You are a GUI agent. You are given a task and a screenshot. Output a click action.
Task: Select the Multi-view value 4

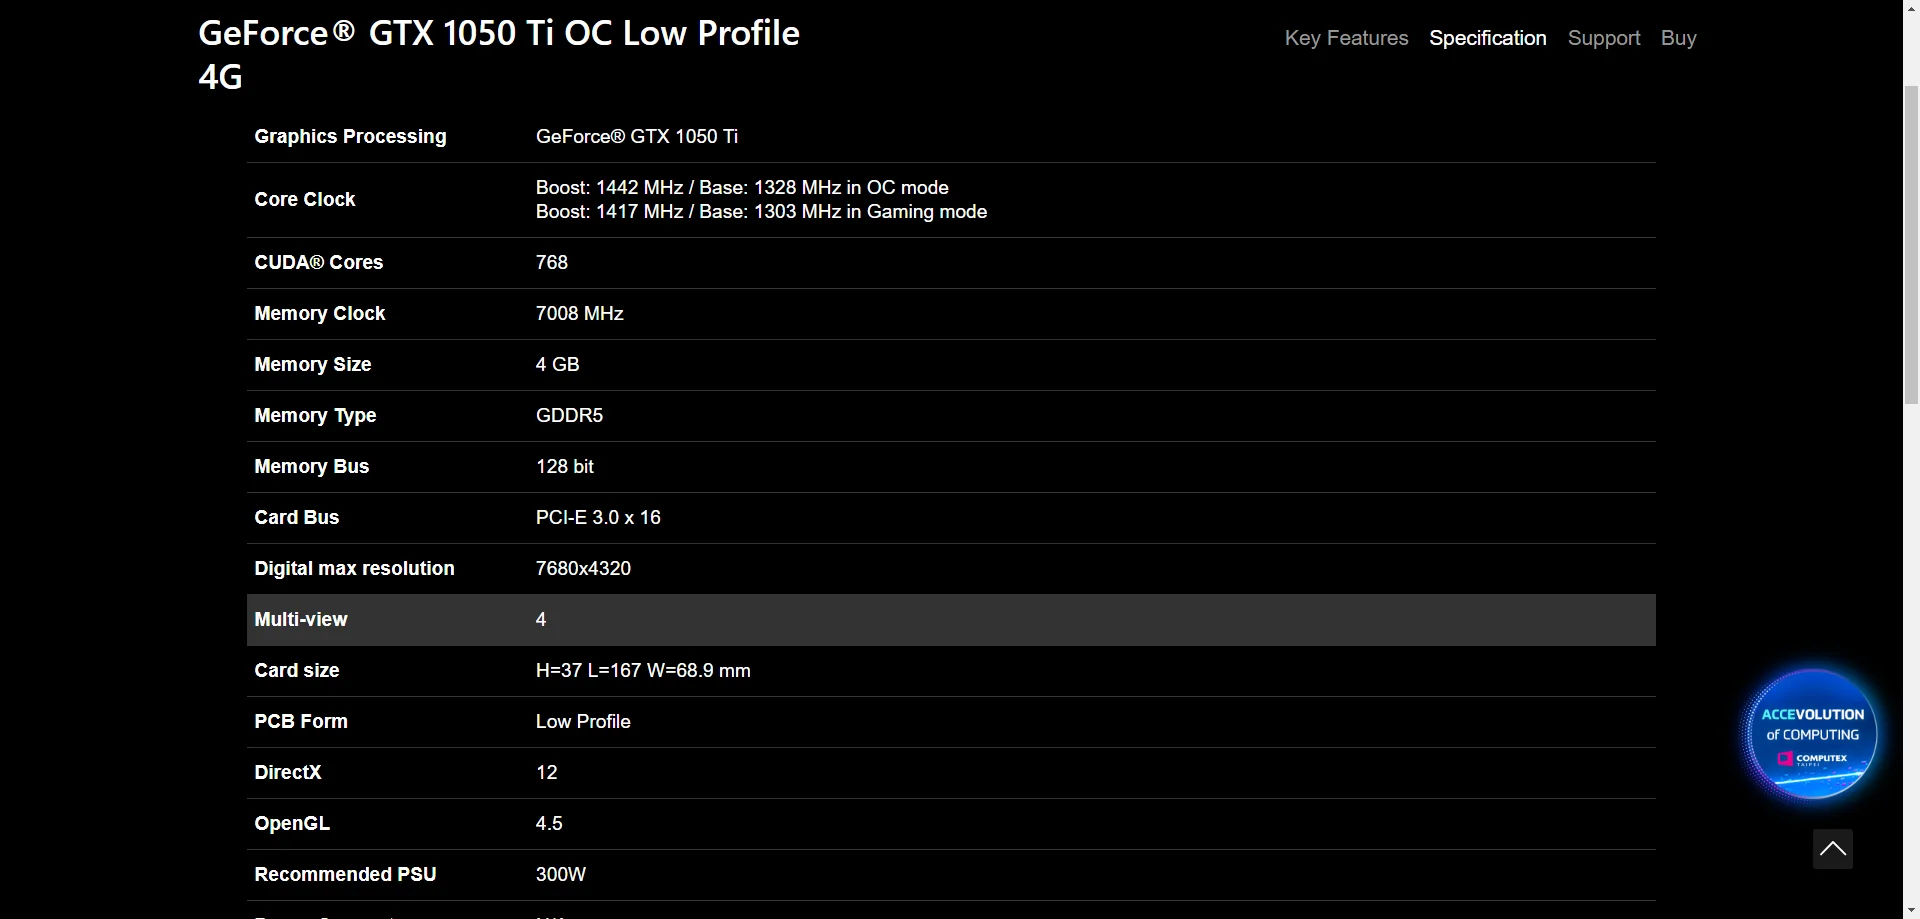pos(541,619)
